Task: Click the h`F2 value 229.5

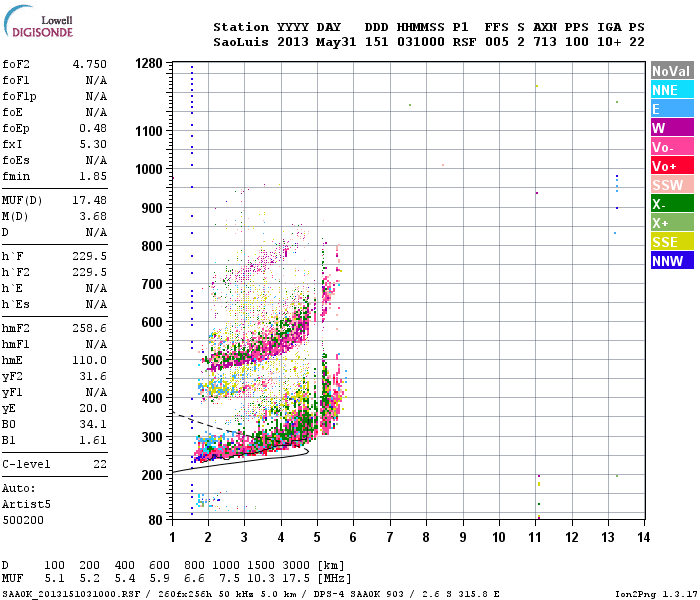Action: pyautogui.click(x=90, y=272)
